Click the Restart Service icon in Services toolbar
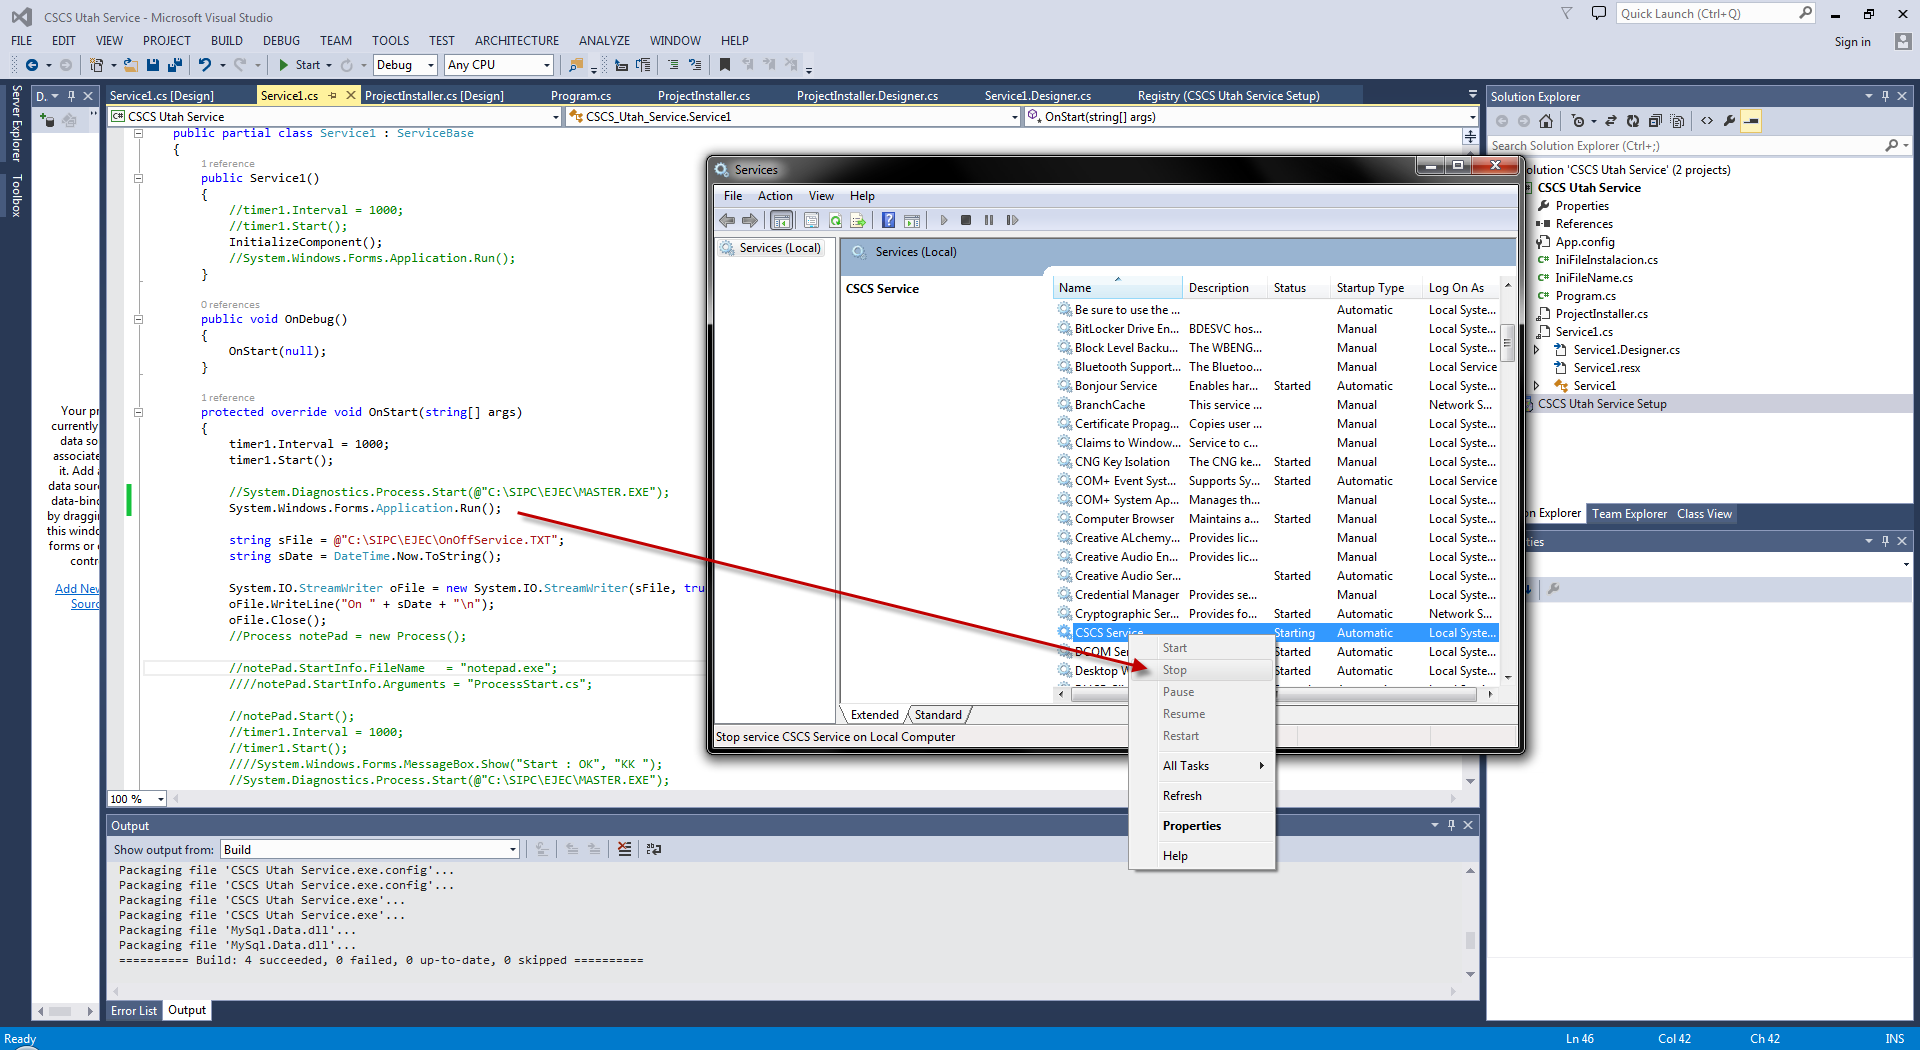Image resolution: width=1920 pixels, height=1050 pixels. 1012,220
